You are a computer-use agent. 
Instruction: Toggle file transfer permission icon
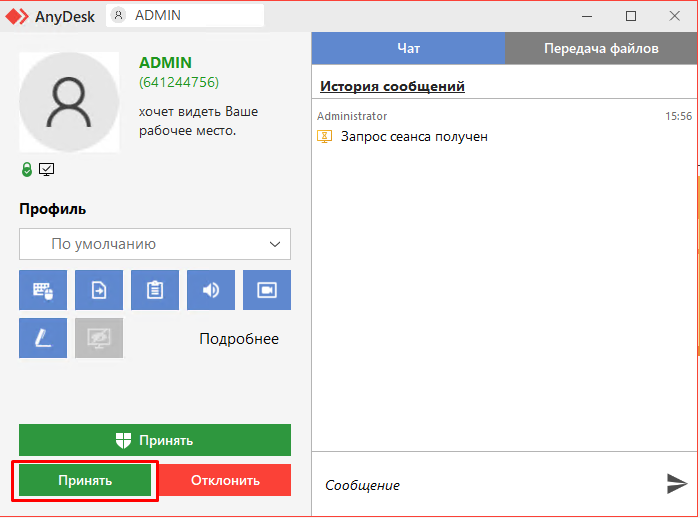99,290
